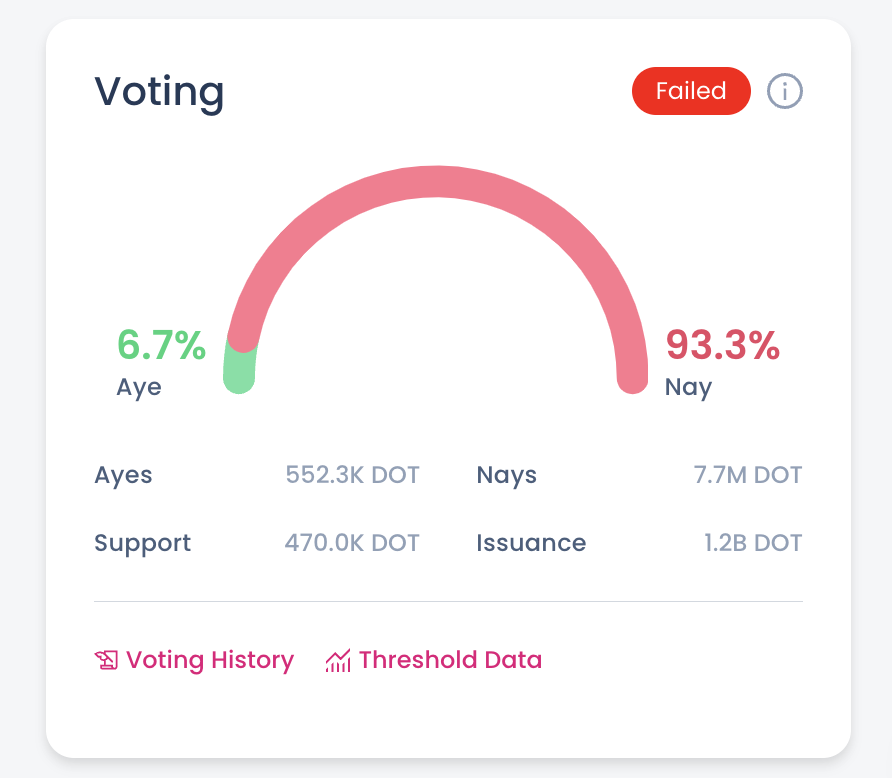Click the Nay label under 93.3%

click(688, 387)
